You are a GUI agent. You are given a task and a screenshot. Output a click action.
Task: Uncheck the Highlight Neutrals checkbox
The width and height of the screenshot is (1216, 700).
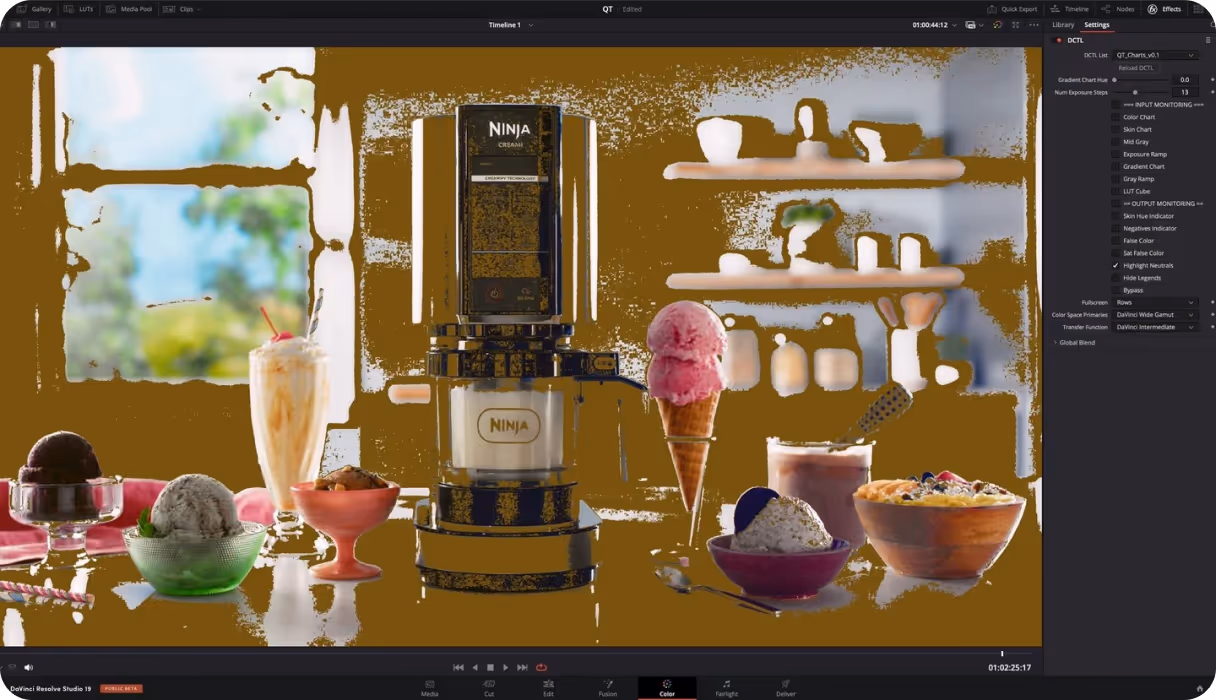[x=1116, y=265]
